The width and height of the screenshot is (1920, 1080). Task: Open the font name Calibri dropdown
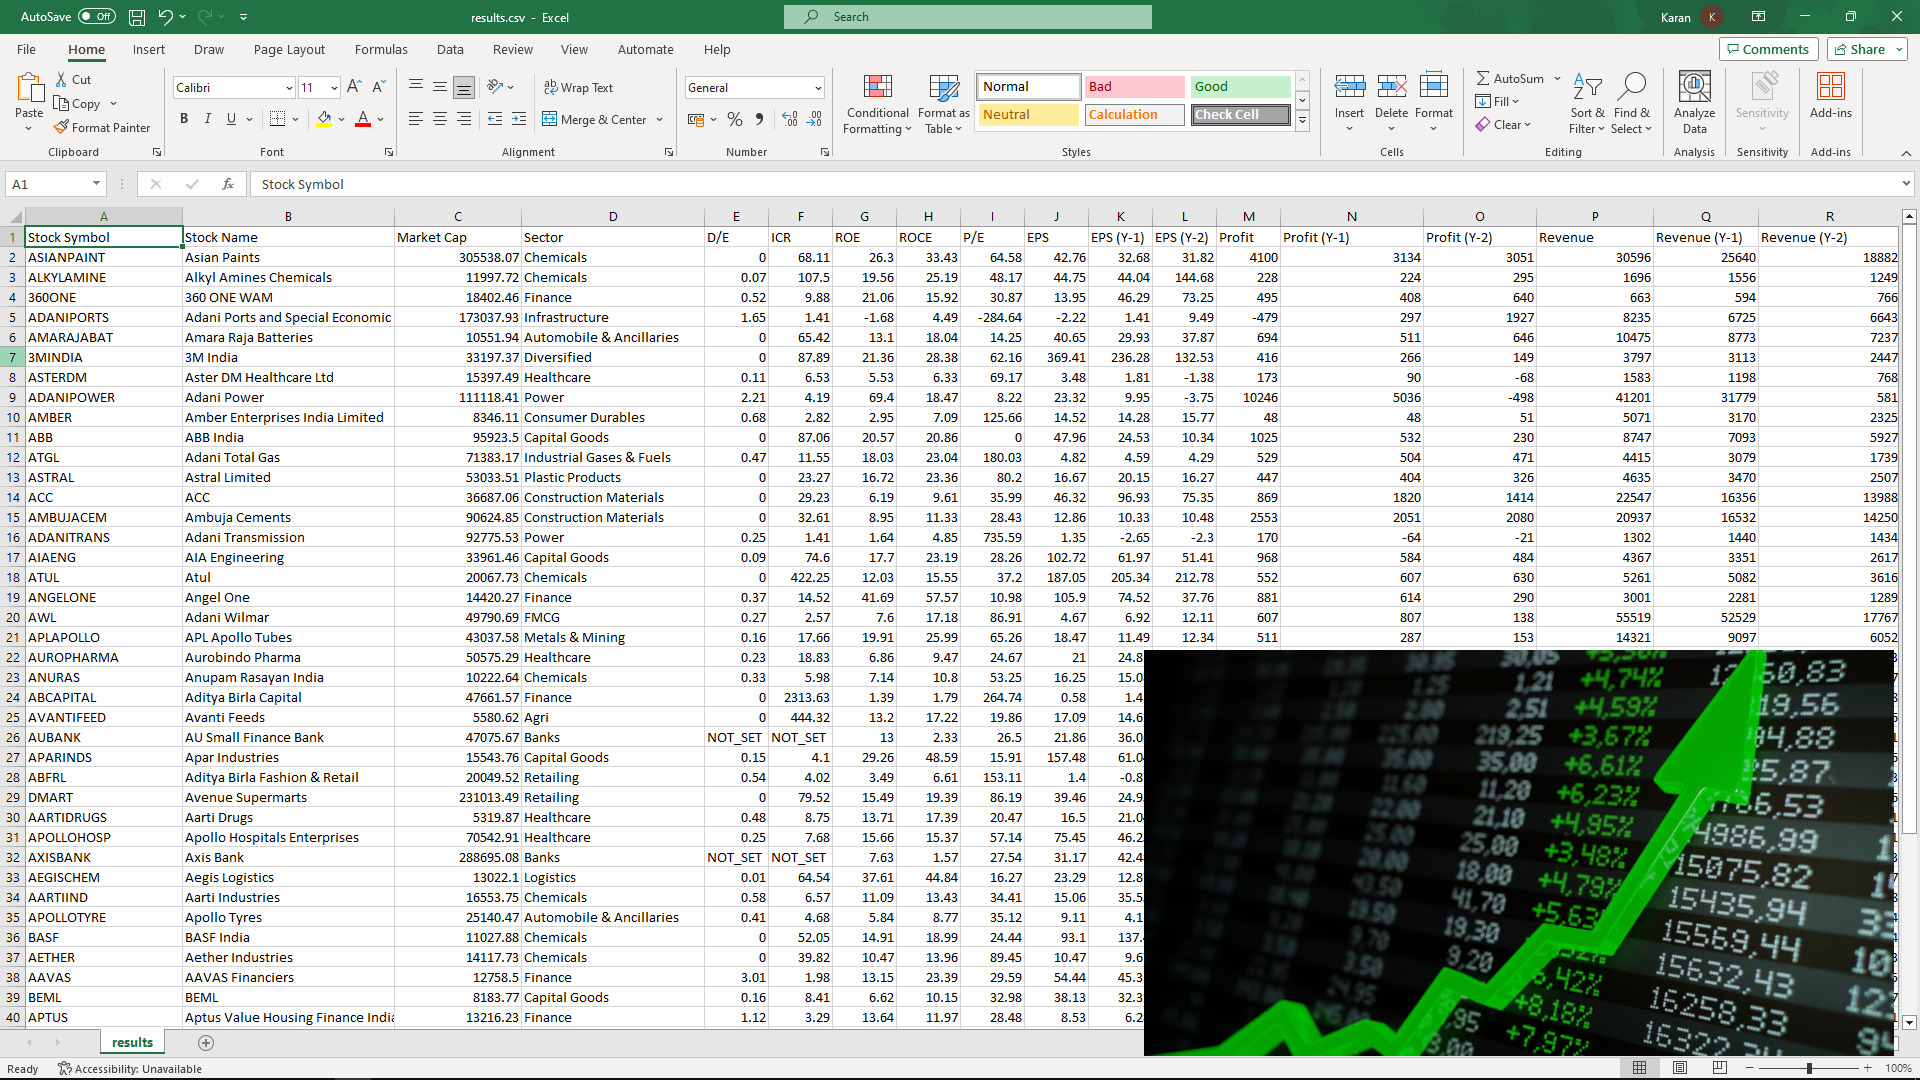pyautogui.click(x=289, y=88)
